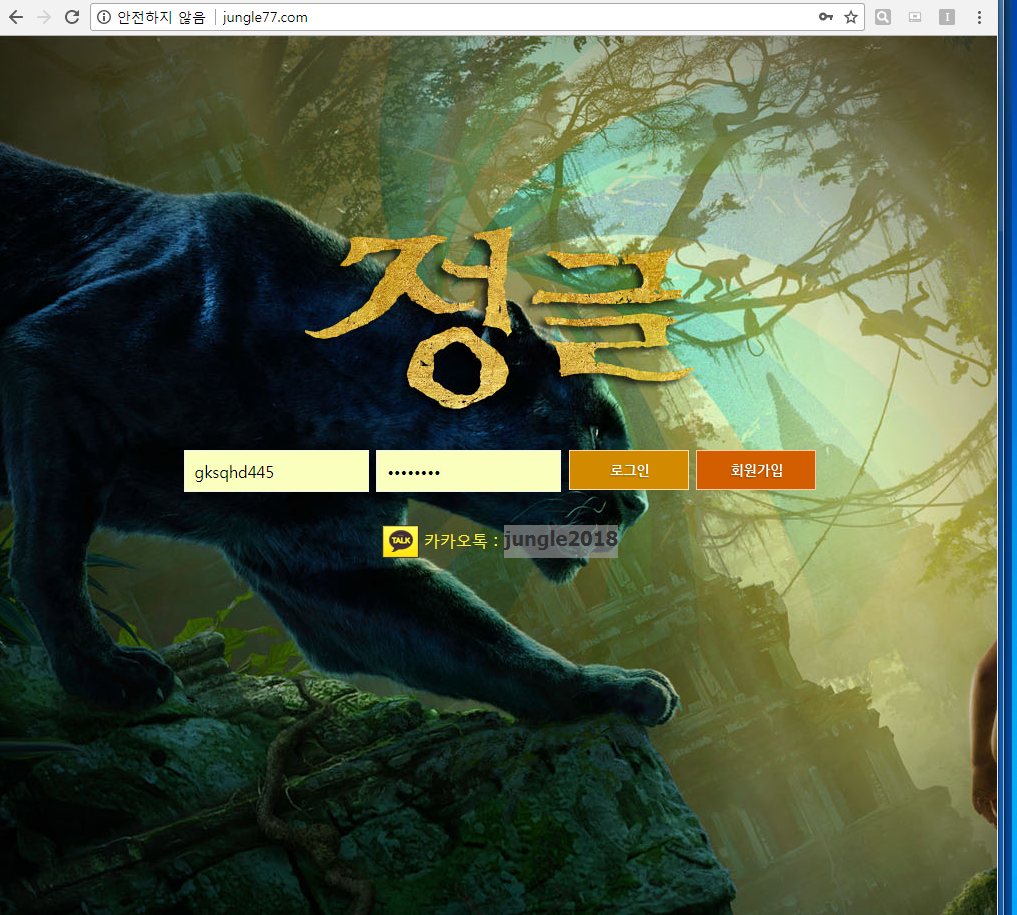Click the 로그인 login button

(x=628, y=470)
